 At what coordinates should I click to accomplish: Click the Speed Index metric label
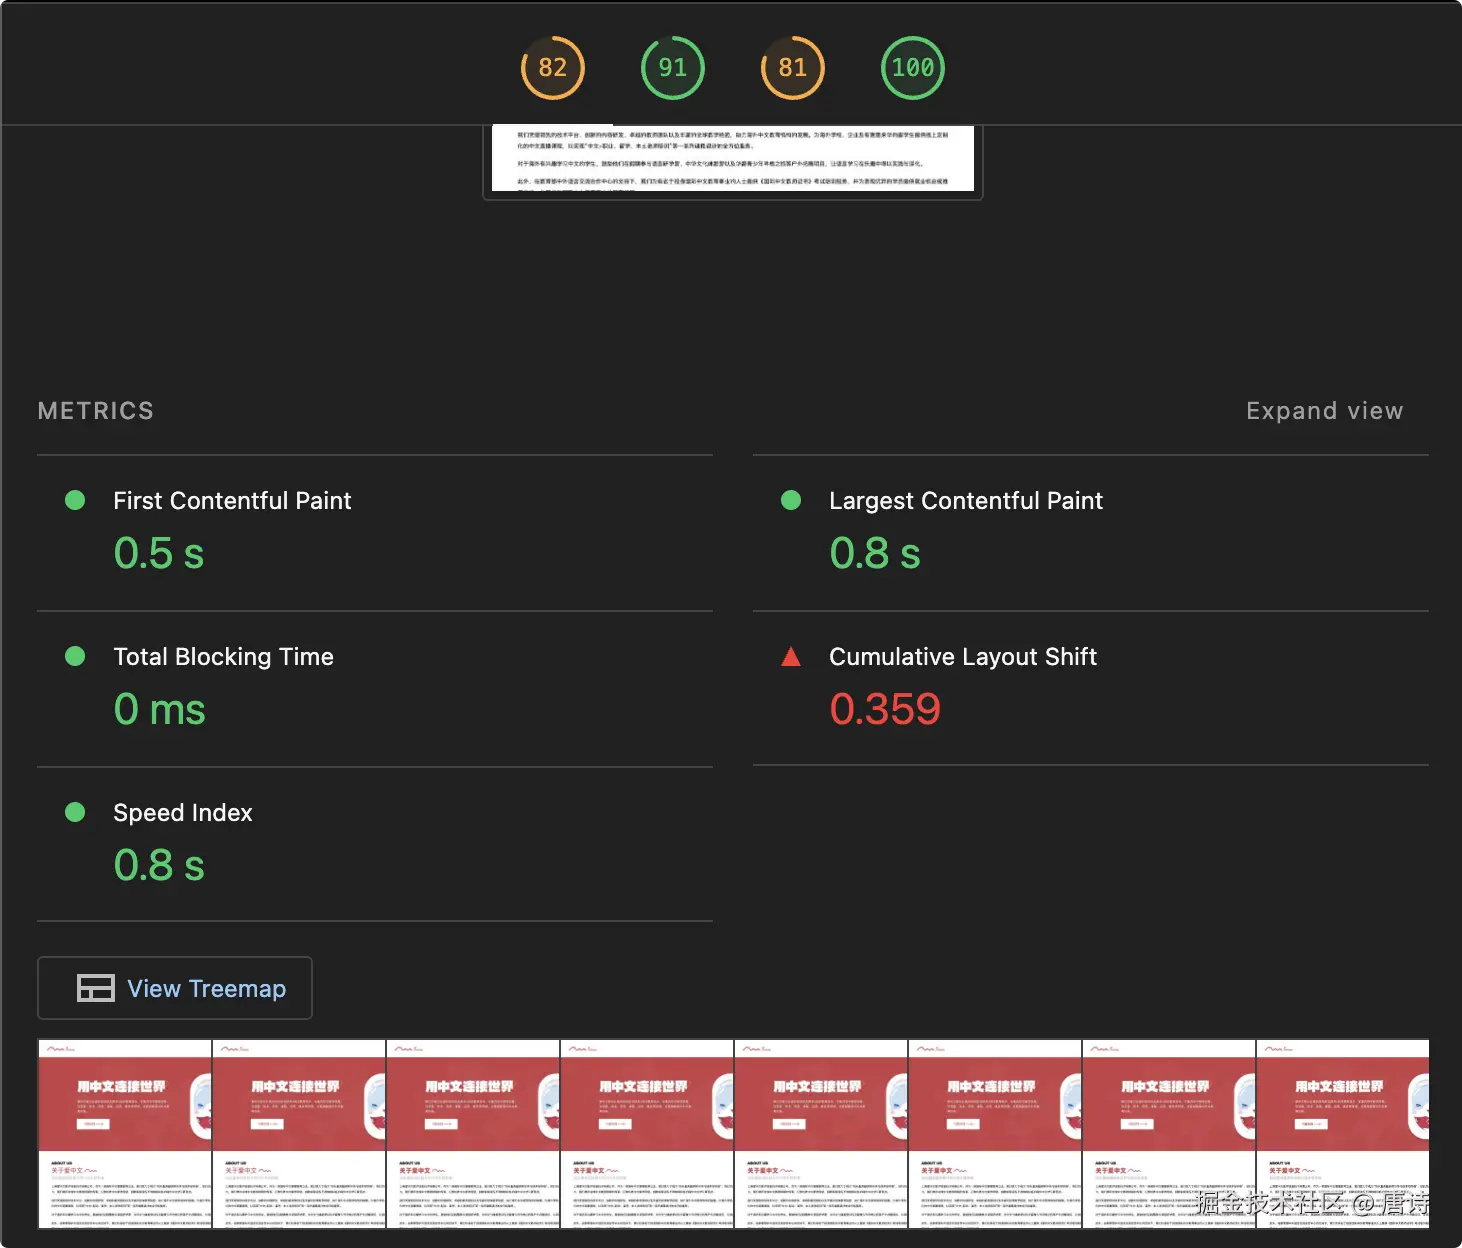(183, 813)
